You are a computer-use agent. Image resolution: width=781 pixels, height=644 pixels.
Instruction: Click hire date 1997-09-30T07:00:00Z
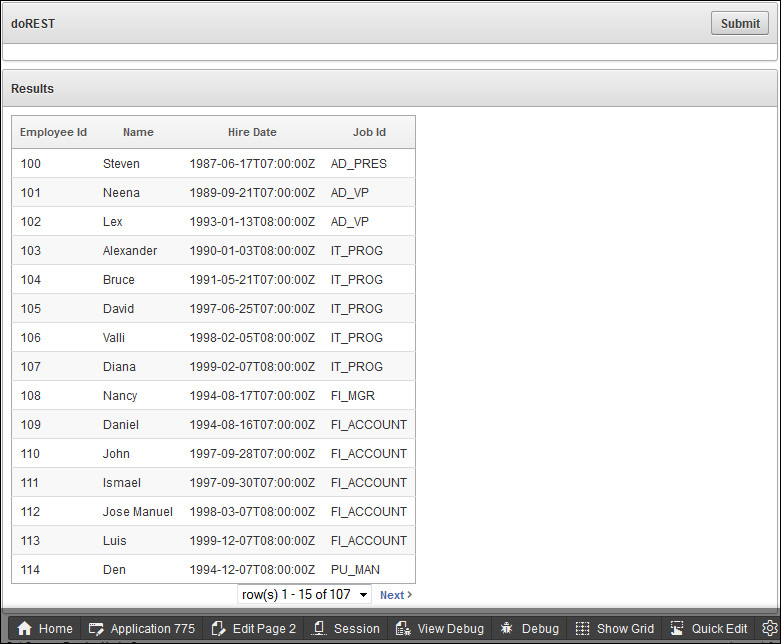pos(252,482)
